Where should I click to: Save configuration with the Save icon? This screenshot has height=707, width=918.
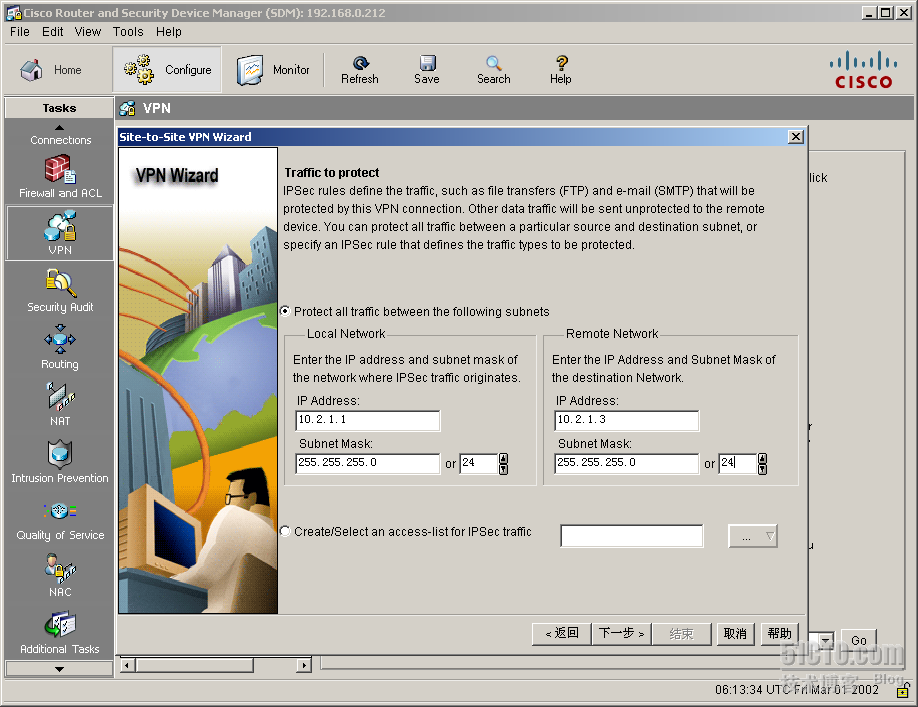pos(426,70)
